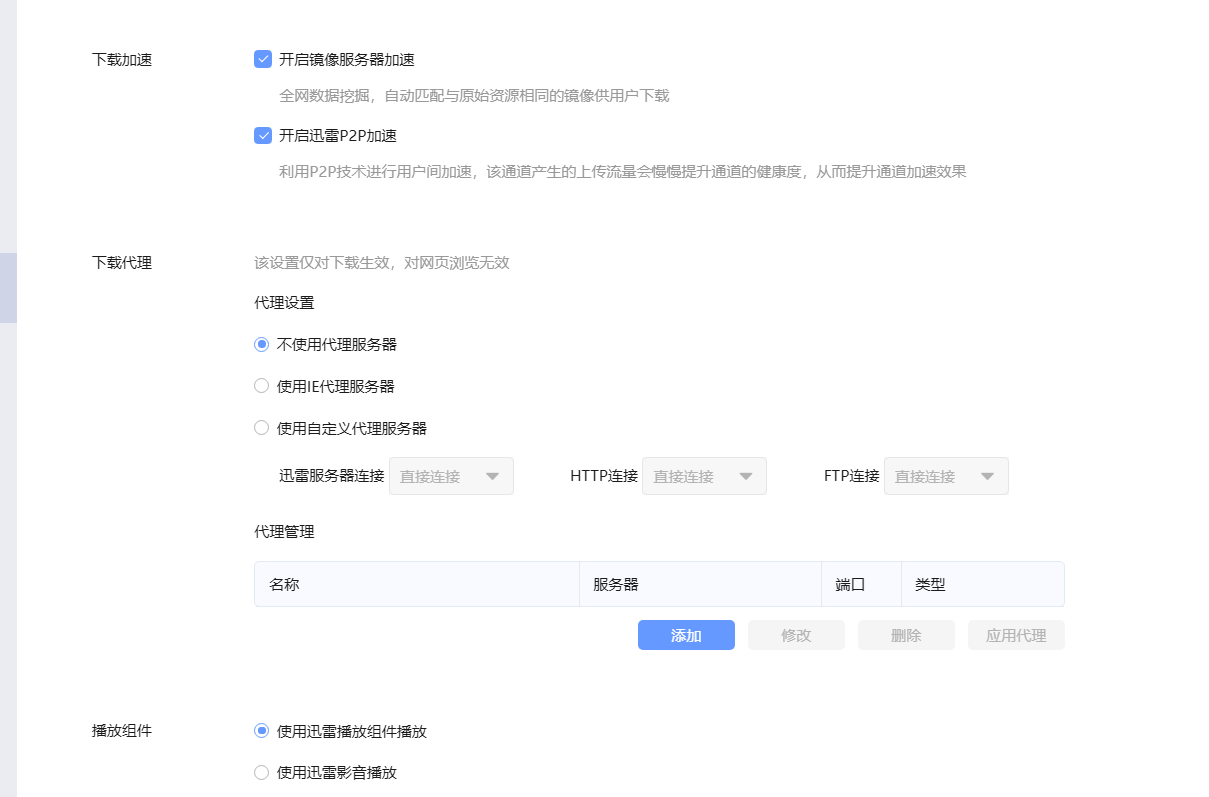Enable the 开启镜像服务器加速 checkbox

tap(262, 59)
